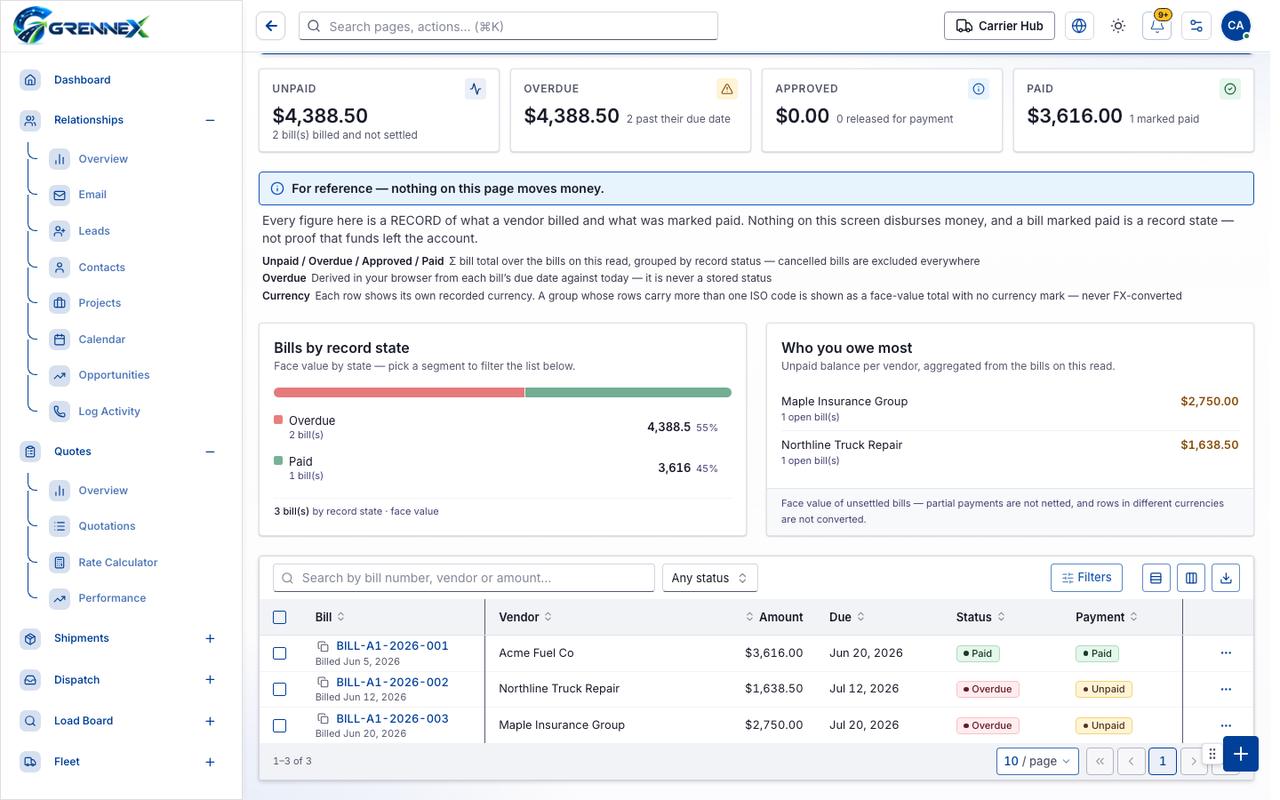The image size is (1280, 800).
Task: Open bill link BILL-A1-2026-002
Action: (x=392, y=682)
